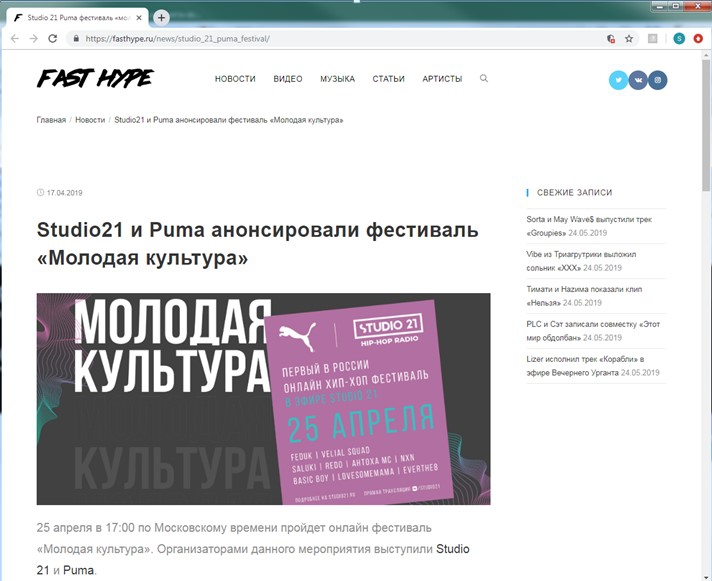
Task: Open the site search magnifier icon
Action: [x=484, y=79]
